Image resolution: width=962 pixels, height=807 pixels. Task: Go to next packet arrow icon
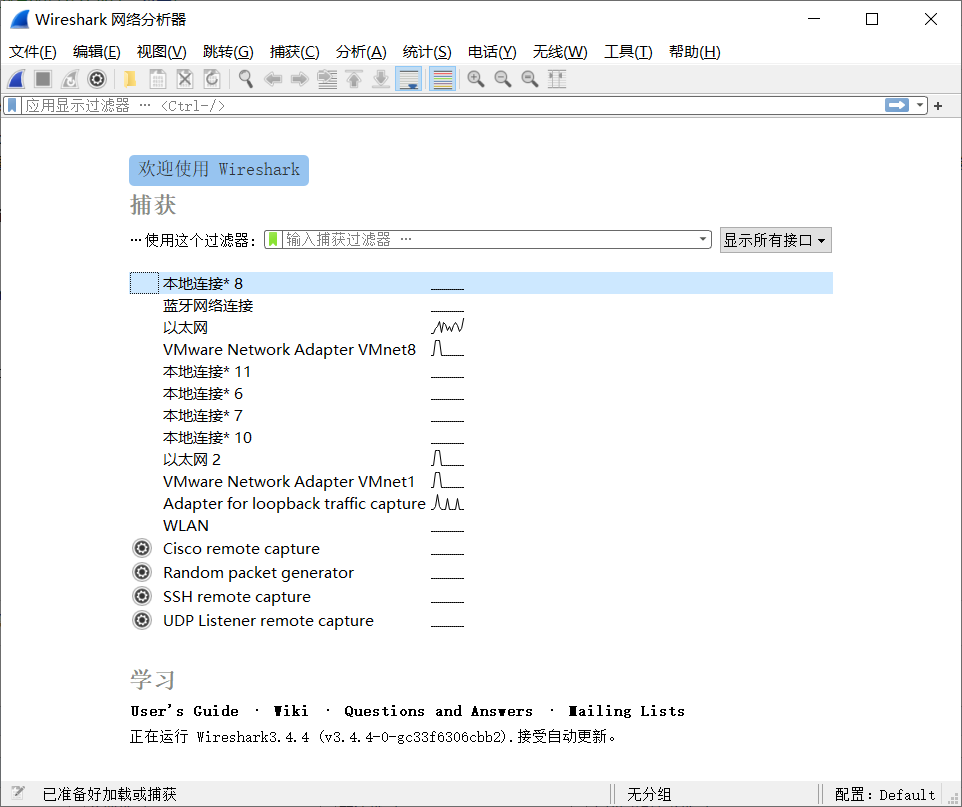[299, 79]
